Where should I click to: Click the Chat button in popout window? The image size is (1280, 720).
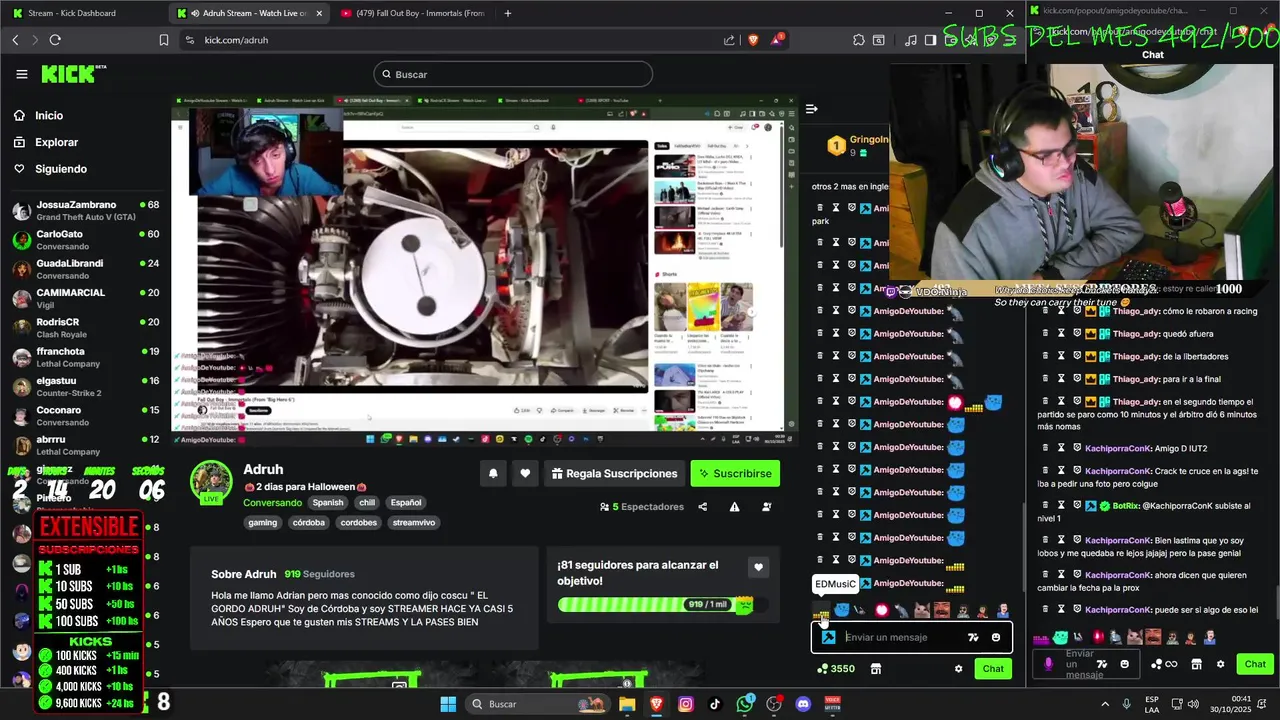[x=1255, y=664]
